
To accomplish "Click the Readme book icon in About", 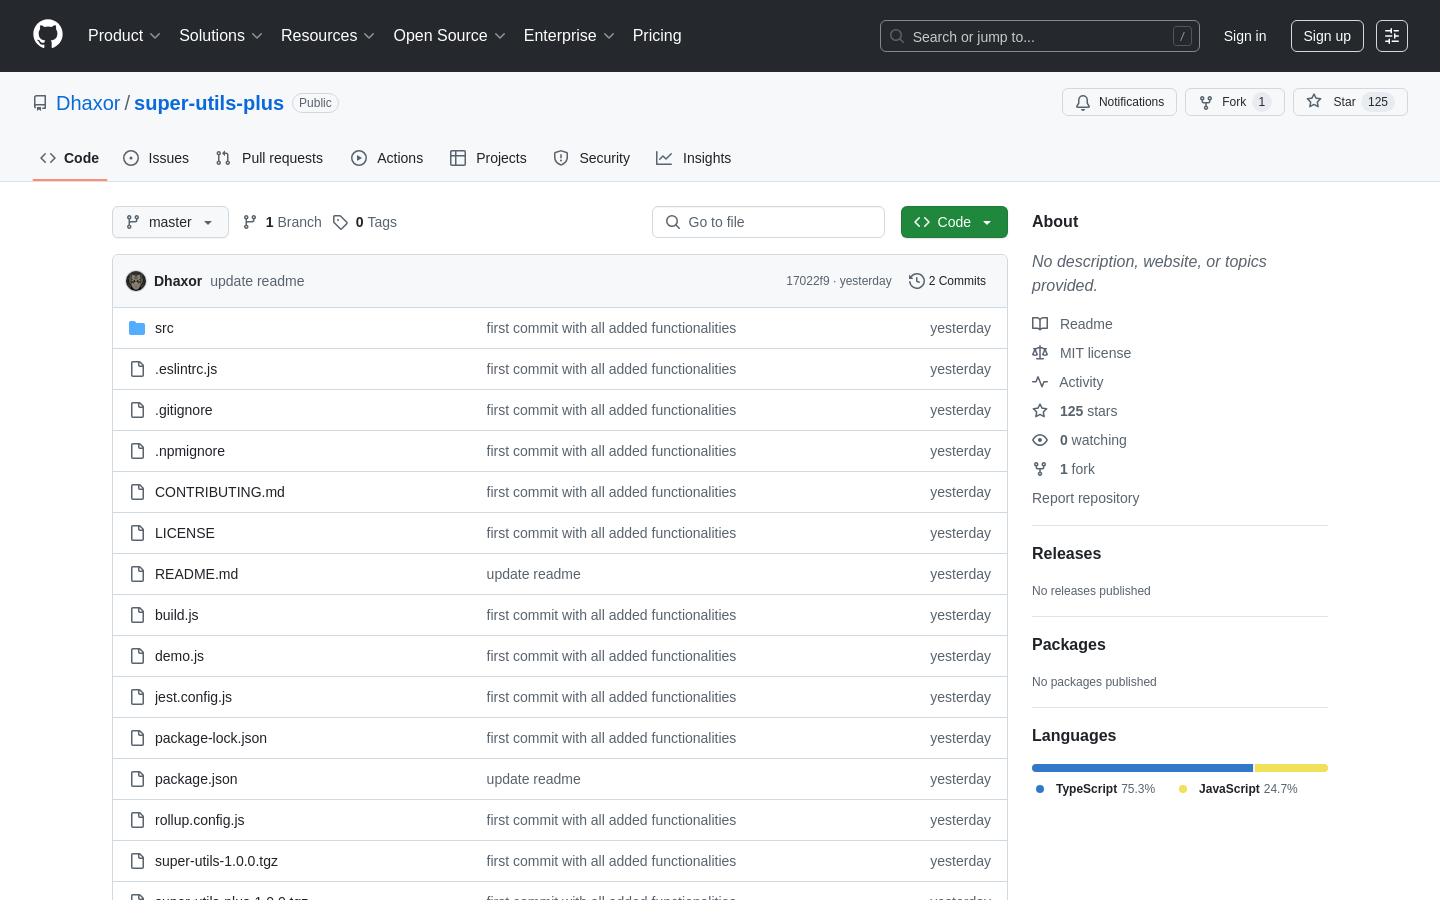I will click(1040, 324).
